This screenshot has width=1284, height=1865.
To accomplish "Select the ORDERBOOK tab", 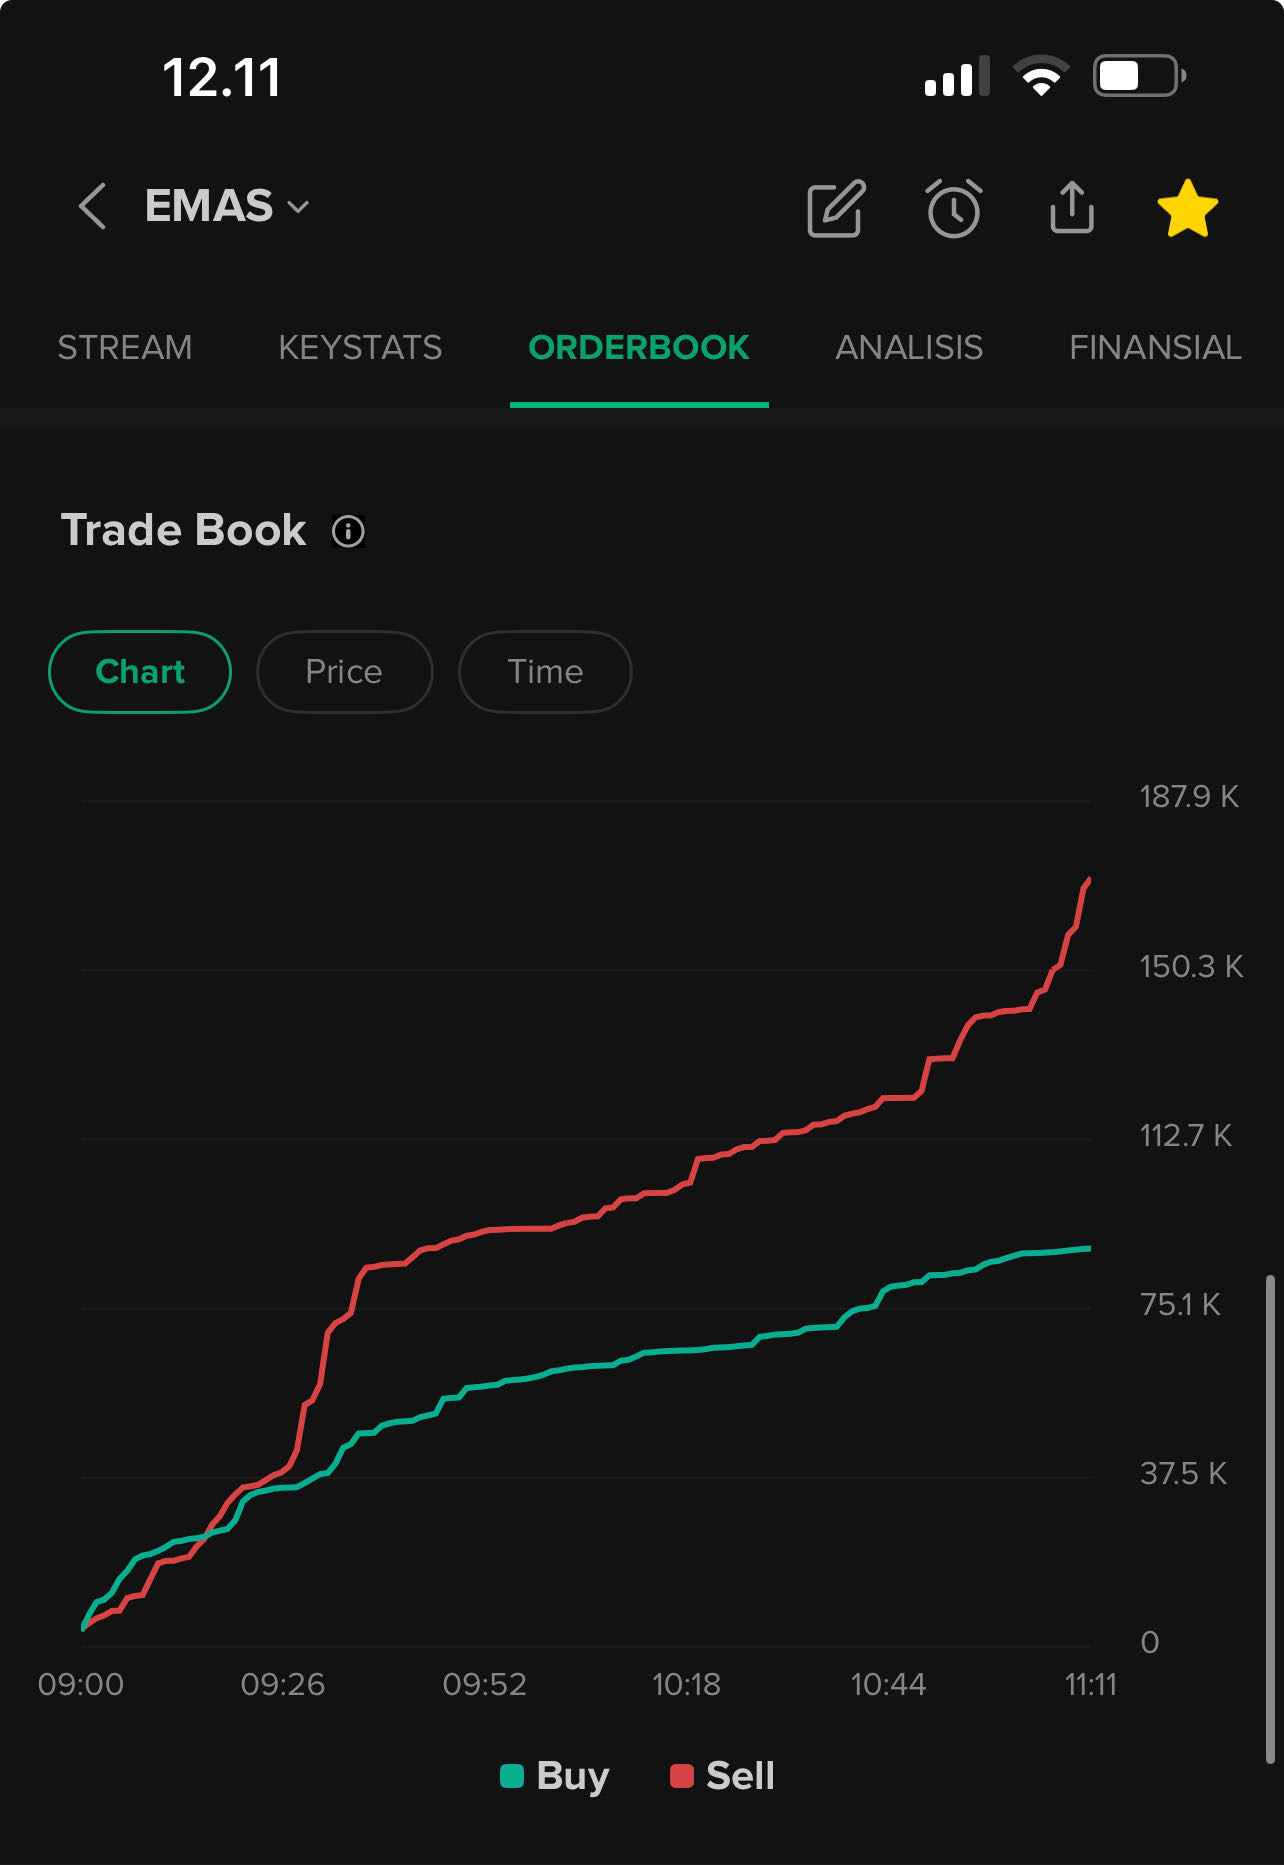I will pyautogui.click(x=639, y=348).
